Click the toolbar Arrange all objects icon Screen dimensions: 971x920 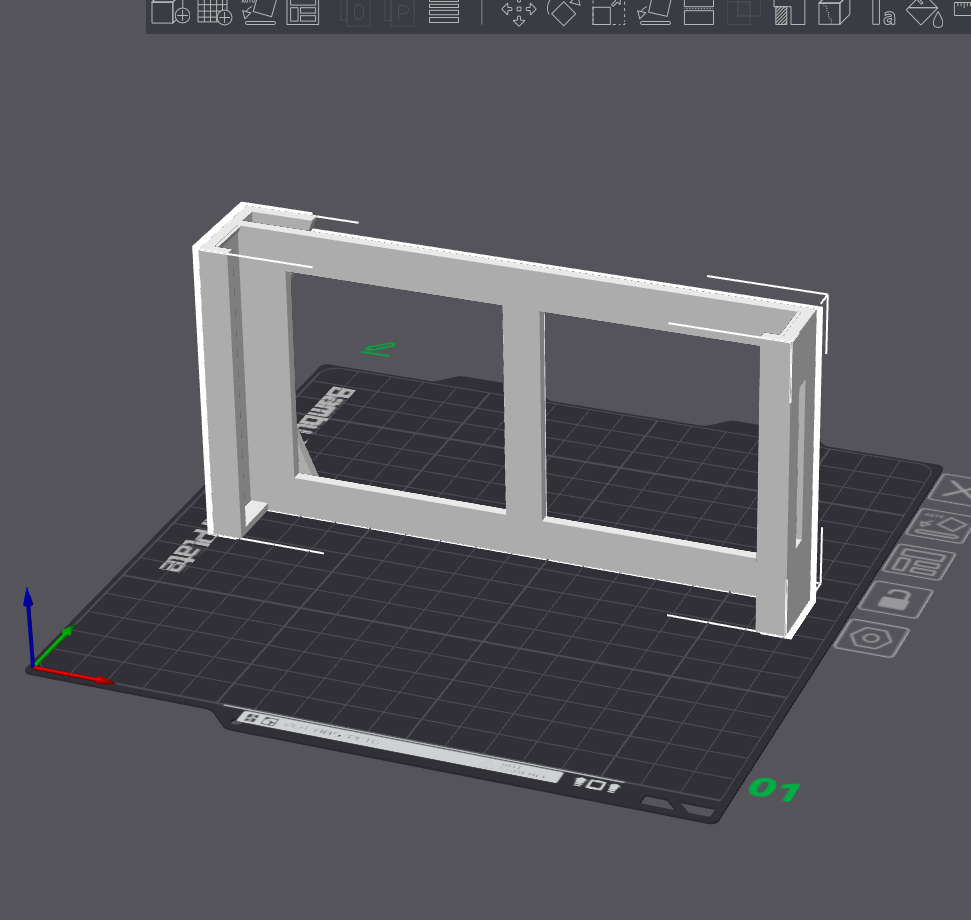(303, 11)
